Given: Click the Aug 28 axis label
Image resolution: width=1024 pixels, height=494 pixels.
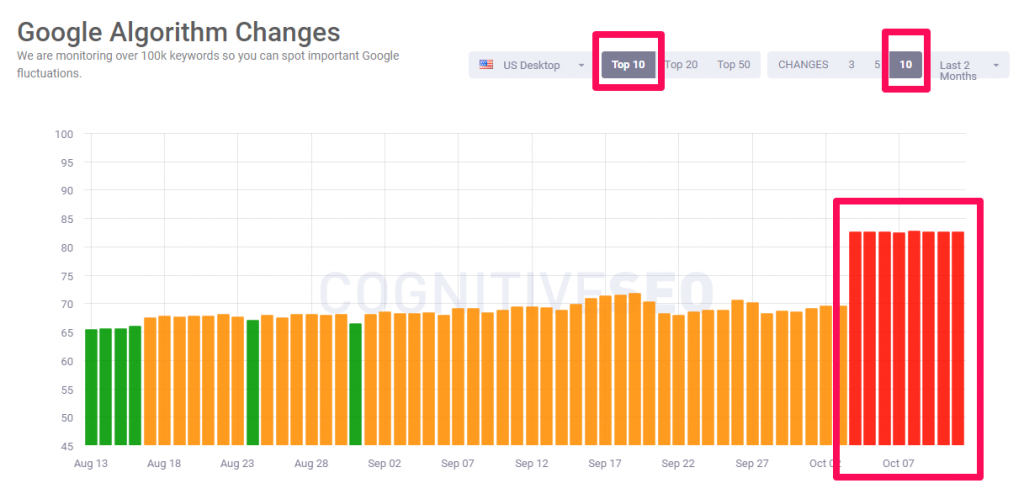Looking at the screenshot, I should pyautogui.click(x=311, y=463).
